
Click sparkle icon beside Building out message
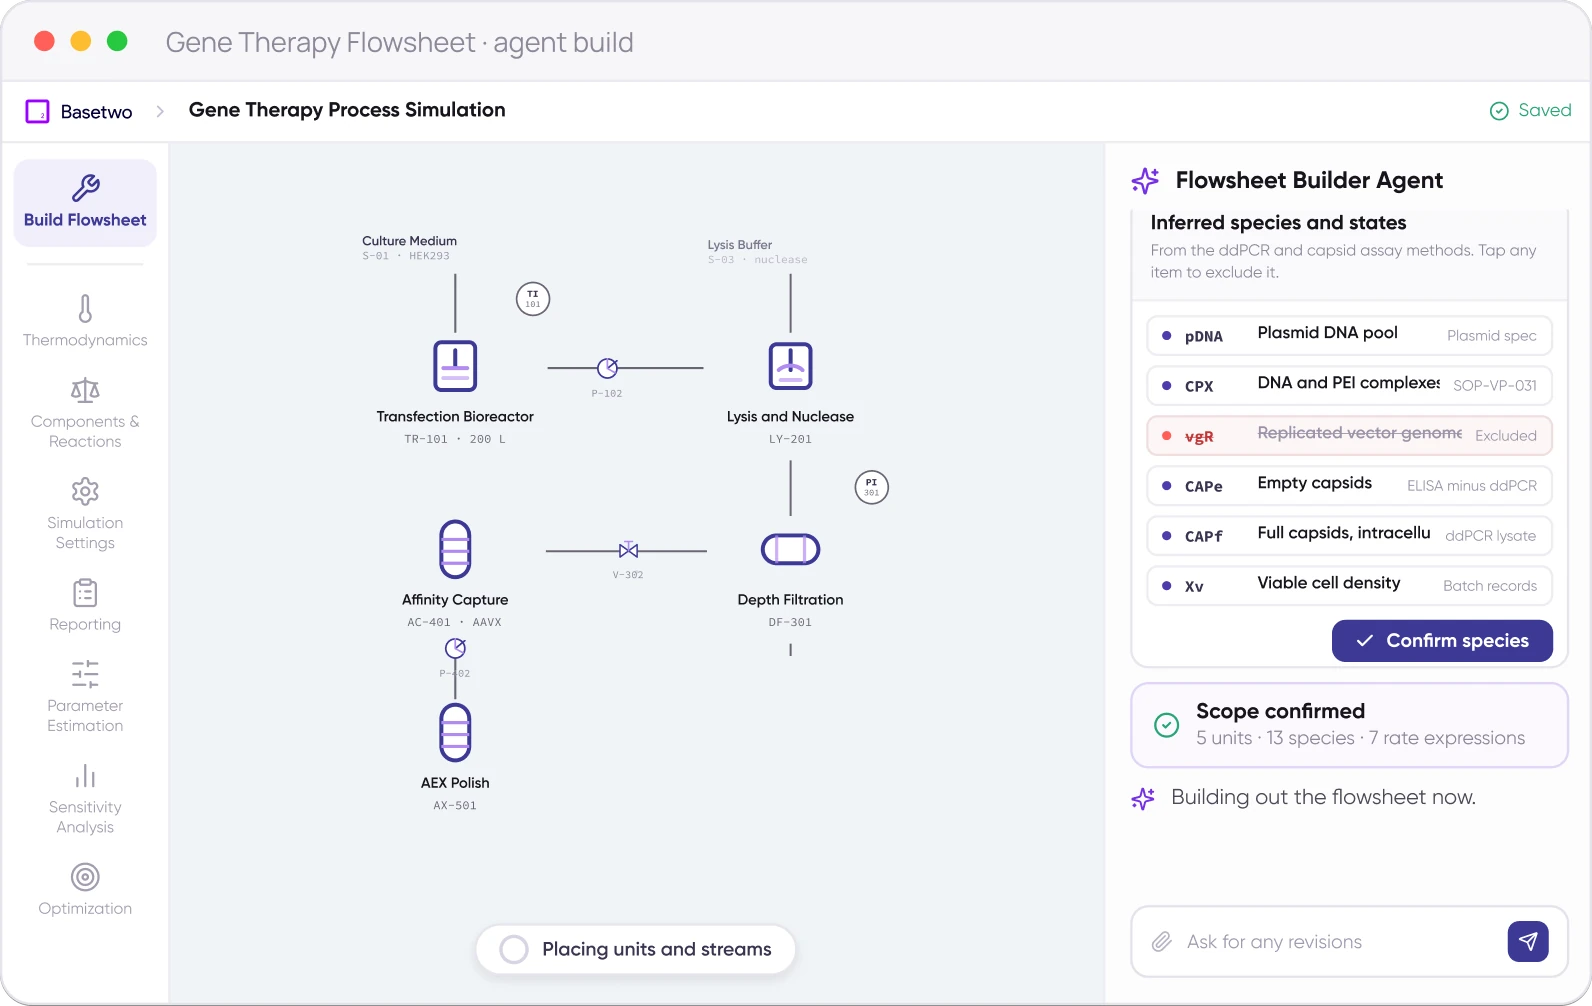[1143, 798]
